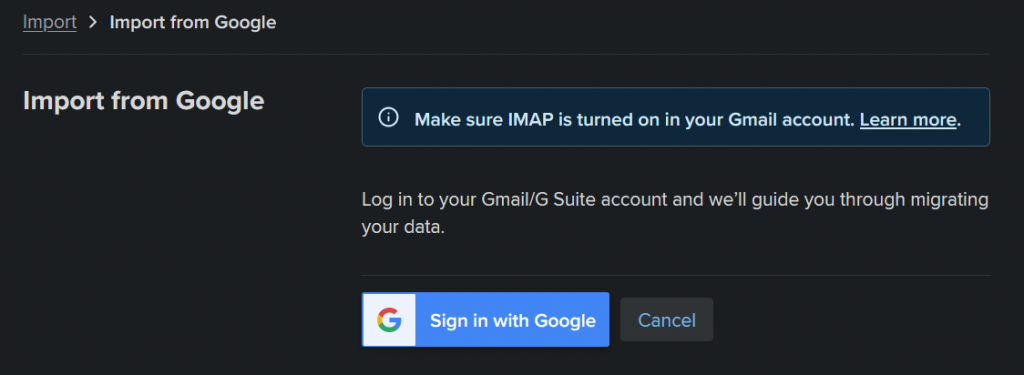Click the white tile behind Google logo
Image resolution: width=1024 pixels, height=375 pixels.
click(389, 320)
